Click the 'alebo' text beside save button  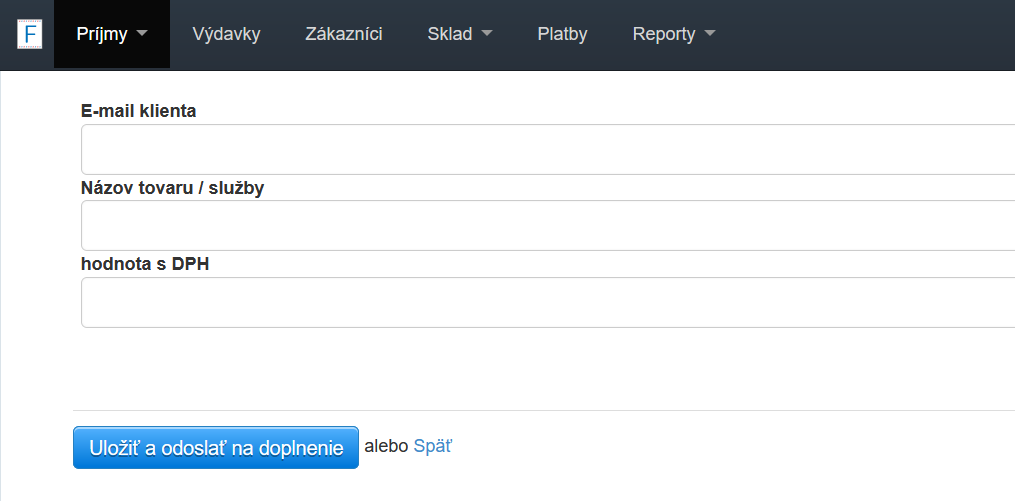pos(386,447)
